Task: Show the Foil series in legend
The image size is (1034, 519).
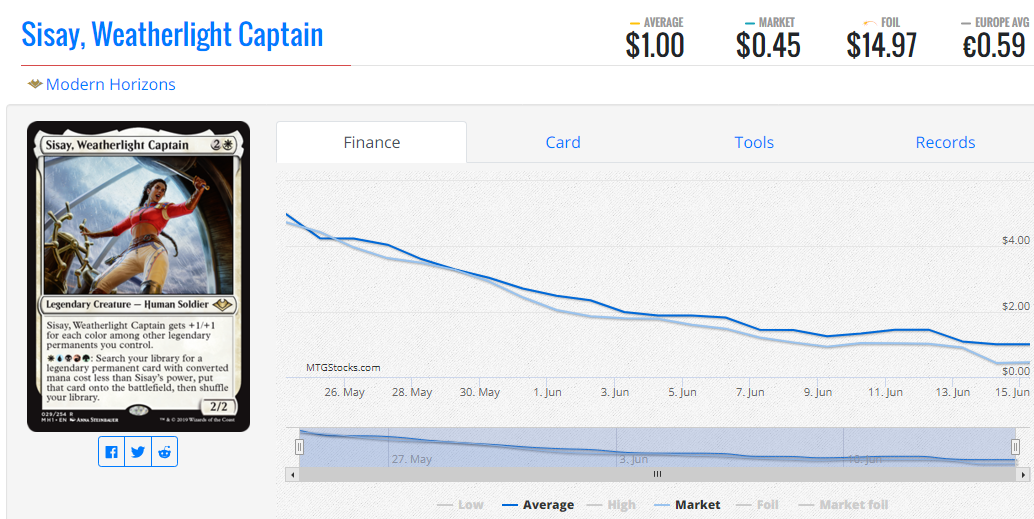Action: (x=757, y=505)
